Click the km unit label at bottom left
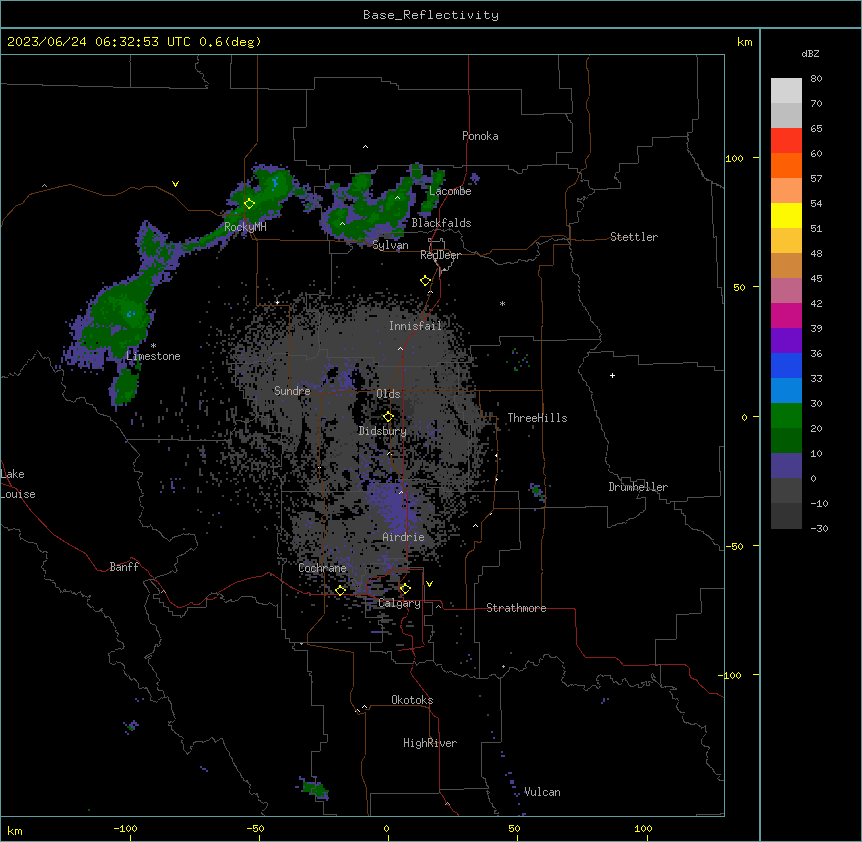This screenshot has height=842, width=862. pyautogui.click(x=15, y=830)
